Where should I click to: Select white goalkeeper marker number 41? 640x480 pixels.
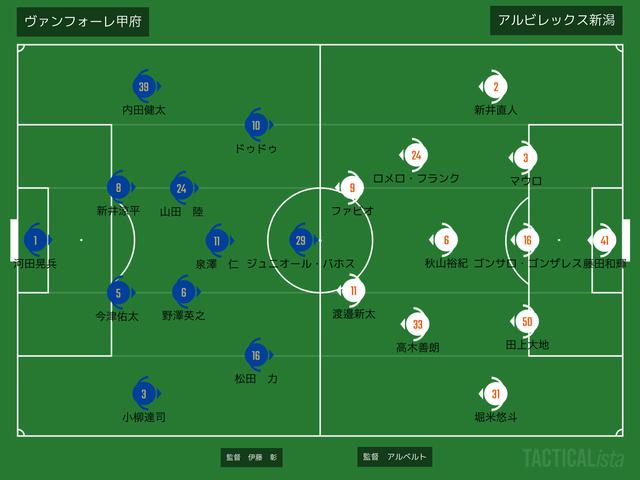coord(602,240)
